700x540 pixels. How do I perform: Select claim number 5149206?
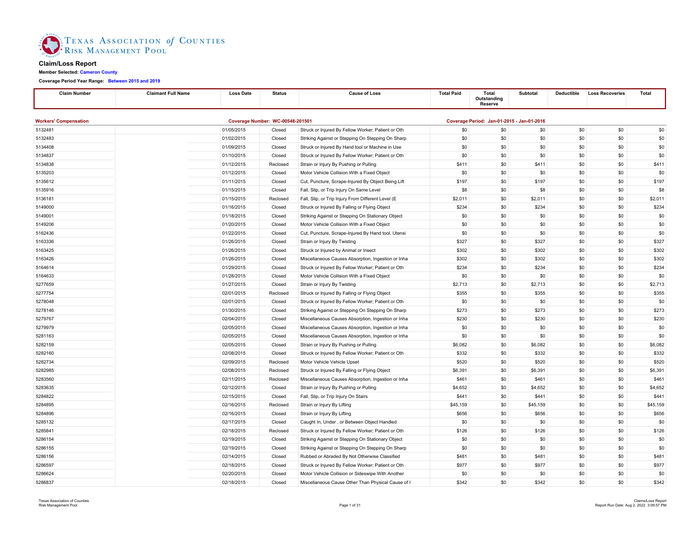pos(45,224)
